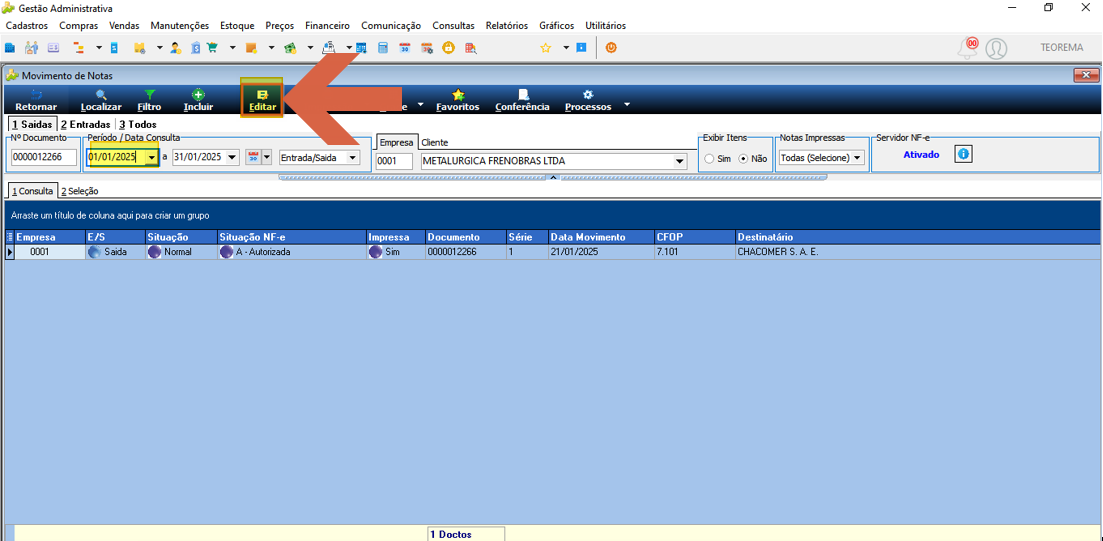Image resolution: width=1103 pixels, height=541 pixels.
Task: Click the user profile avatar icon
Action: click(x=995, y=49)
